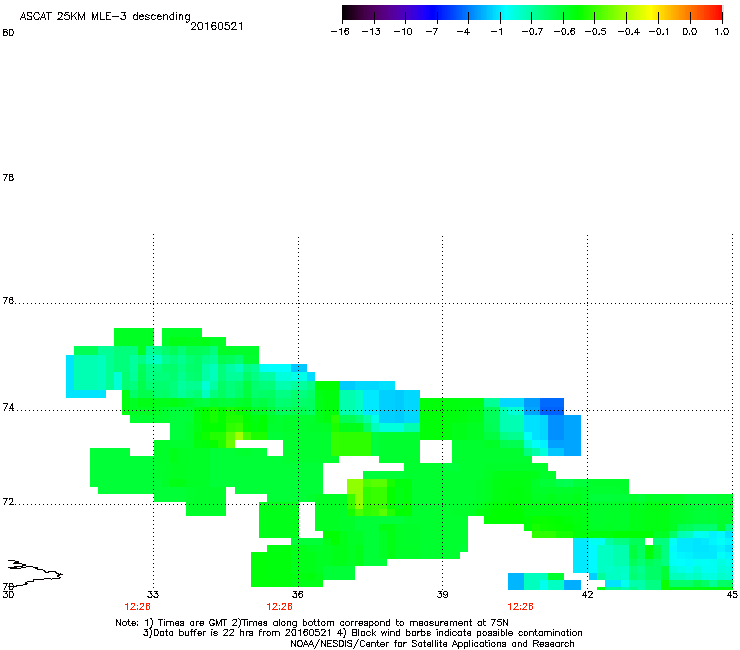Click the title text ASCAT 25KM MLE-3 descending

pyautogui.click(x=105, y=16)
